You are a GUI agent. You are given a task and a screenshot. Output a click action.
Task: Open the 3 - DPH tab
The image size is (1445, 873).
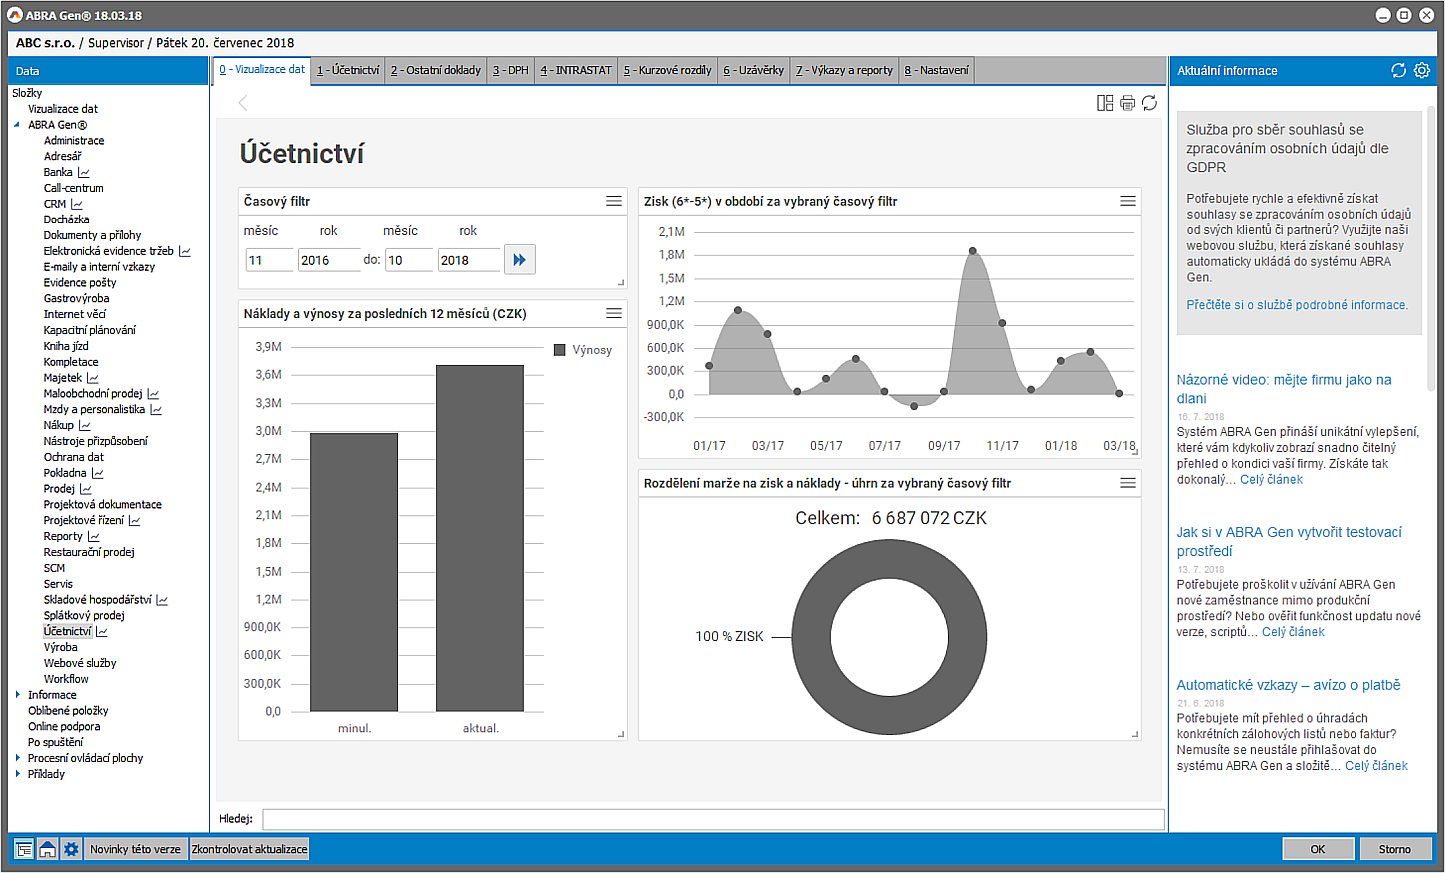tap(510, 70)
